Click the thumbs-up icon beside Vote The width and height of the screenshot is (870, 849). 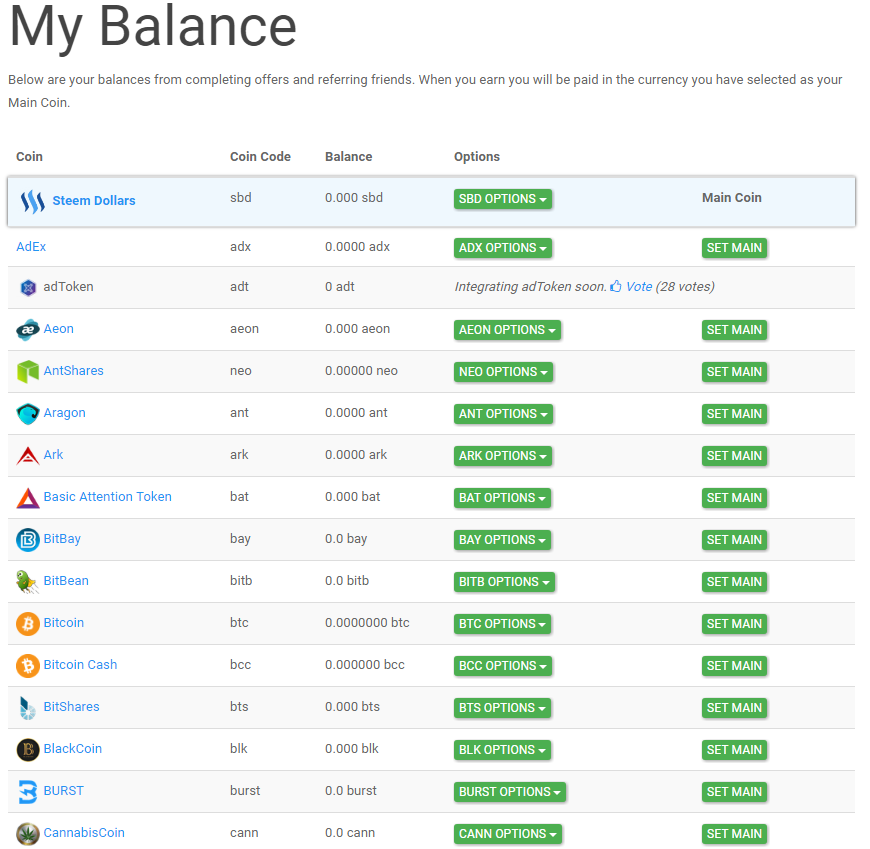(x=616, y=286)
